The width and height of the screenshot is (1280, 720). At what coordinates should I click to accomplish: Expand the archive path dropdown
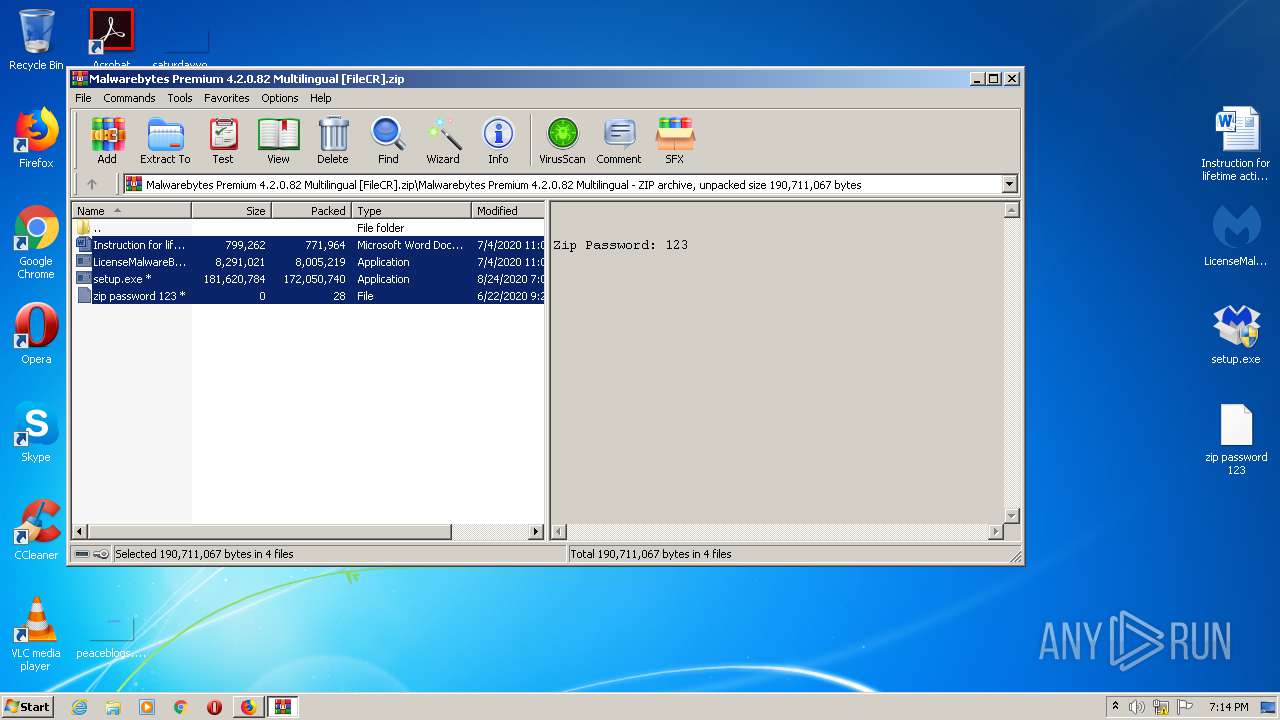(1009, 184)
